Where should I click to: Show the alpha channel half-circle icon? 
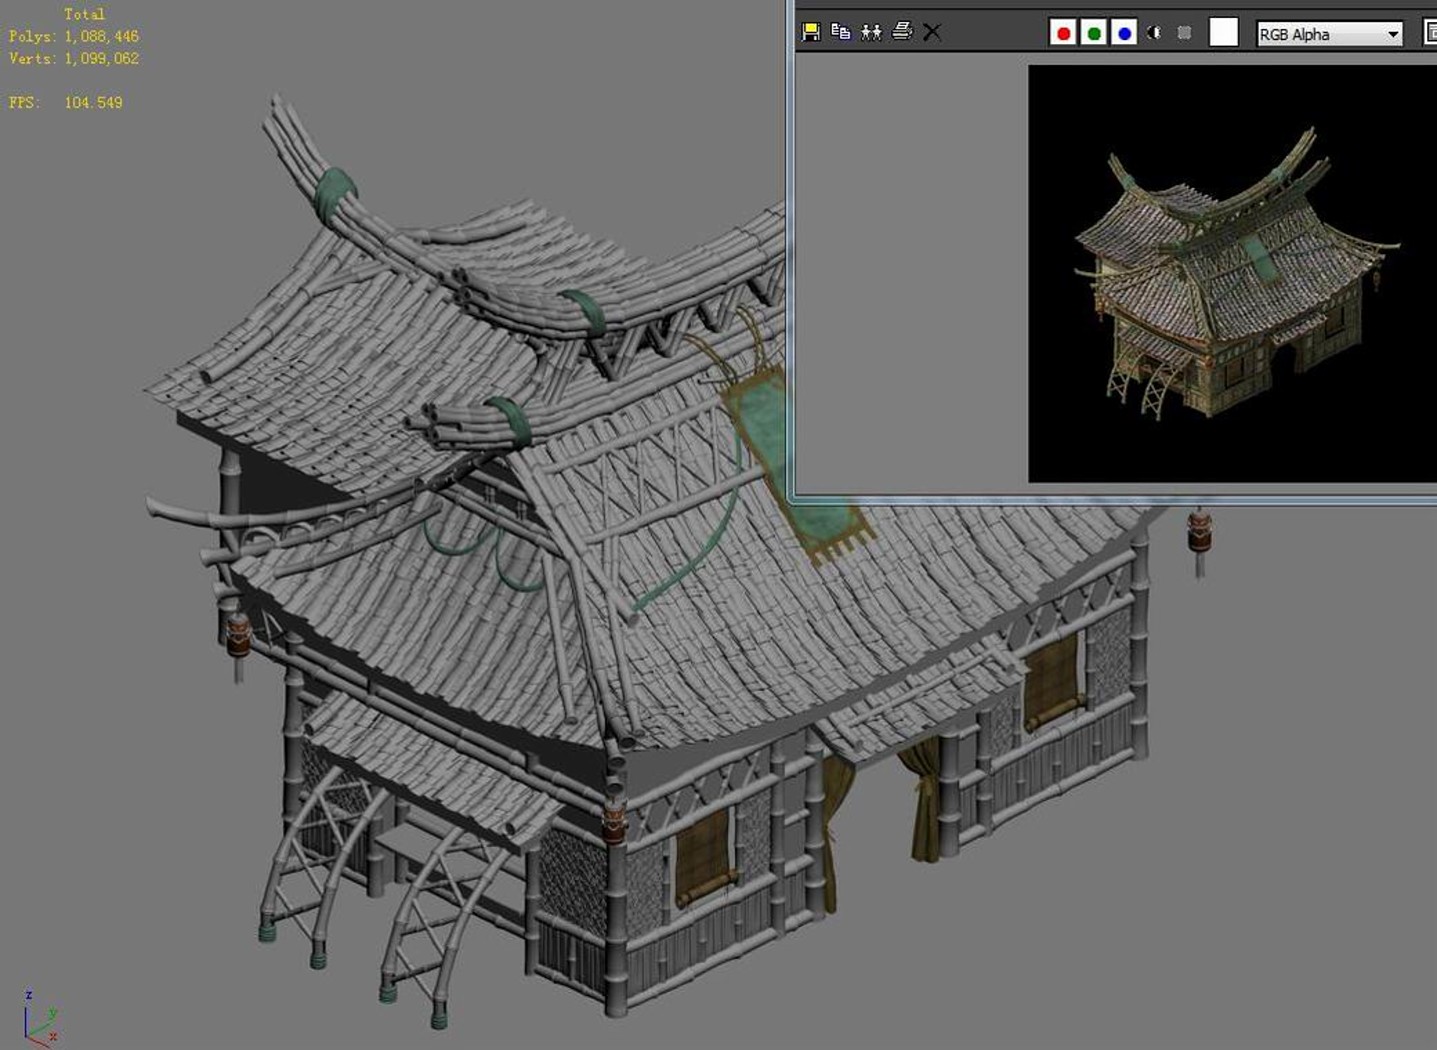tap(1154, 33)
